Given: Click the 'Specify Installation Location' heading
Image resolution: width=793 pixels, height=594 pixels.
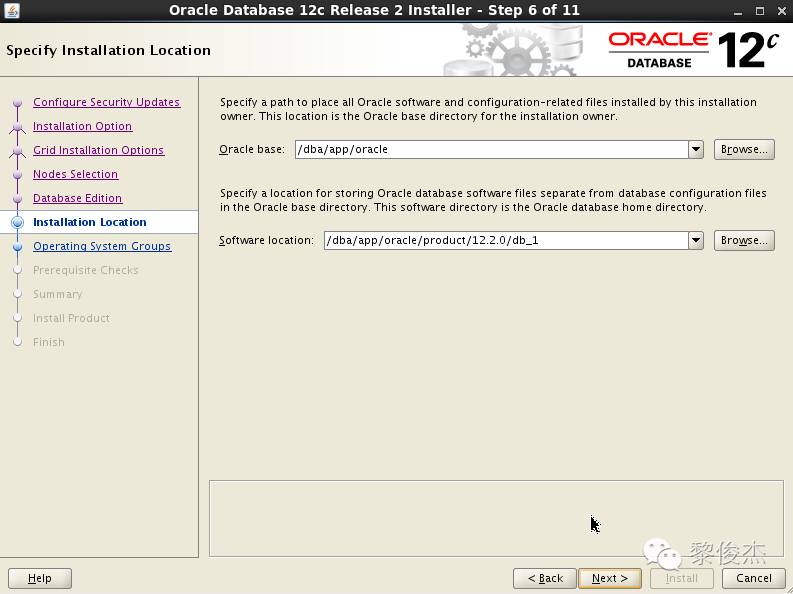Looking at the screenshot, I should (x=108, y=51).
